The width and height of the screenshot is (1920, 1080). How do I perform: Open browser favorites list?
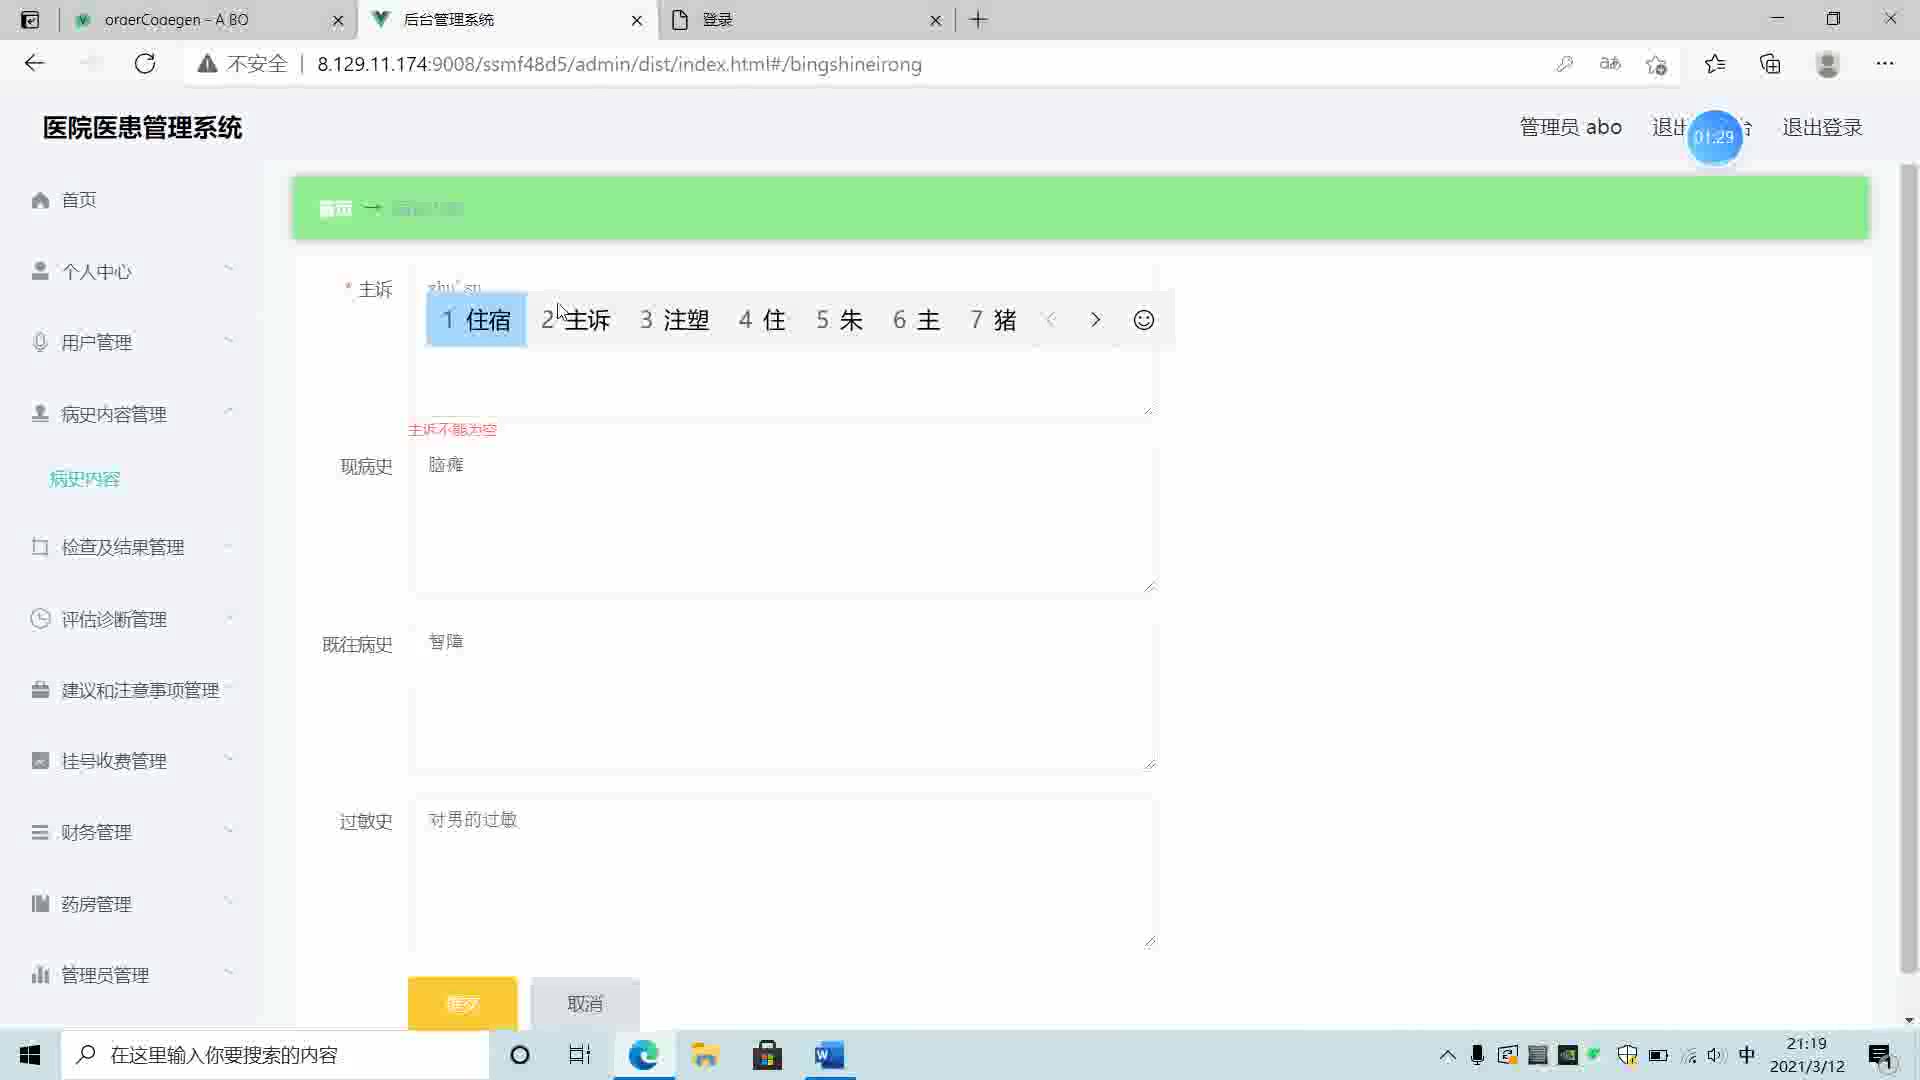(x=1715, y=64)
